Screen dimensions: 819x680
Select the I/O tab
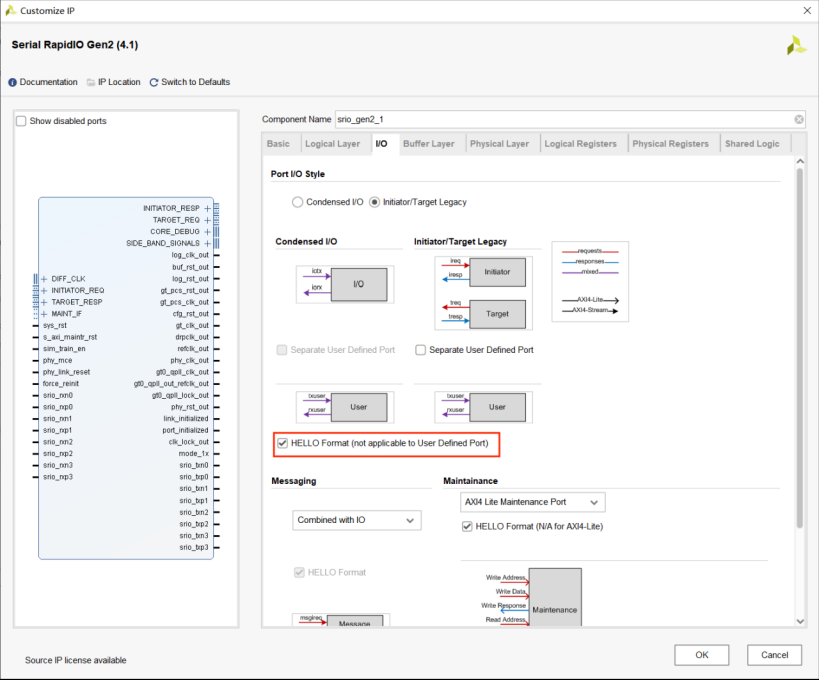[x=381, y=144]
